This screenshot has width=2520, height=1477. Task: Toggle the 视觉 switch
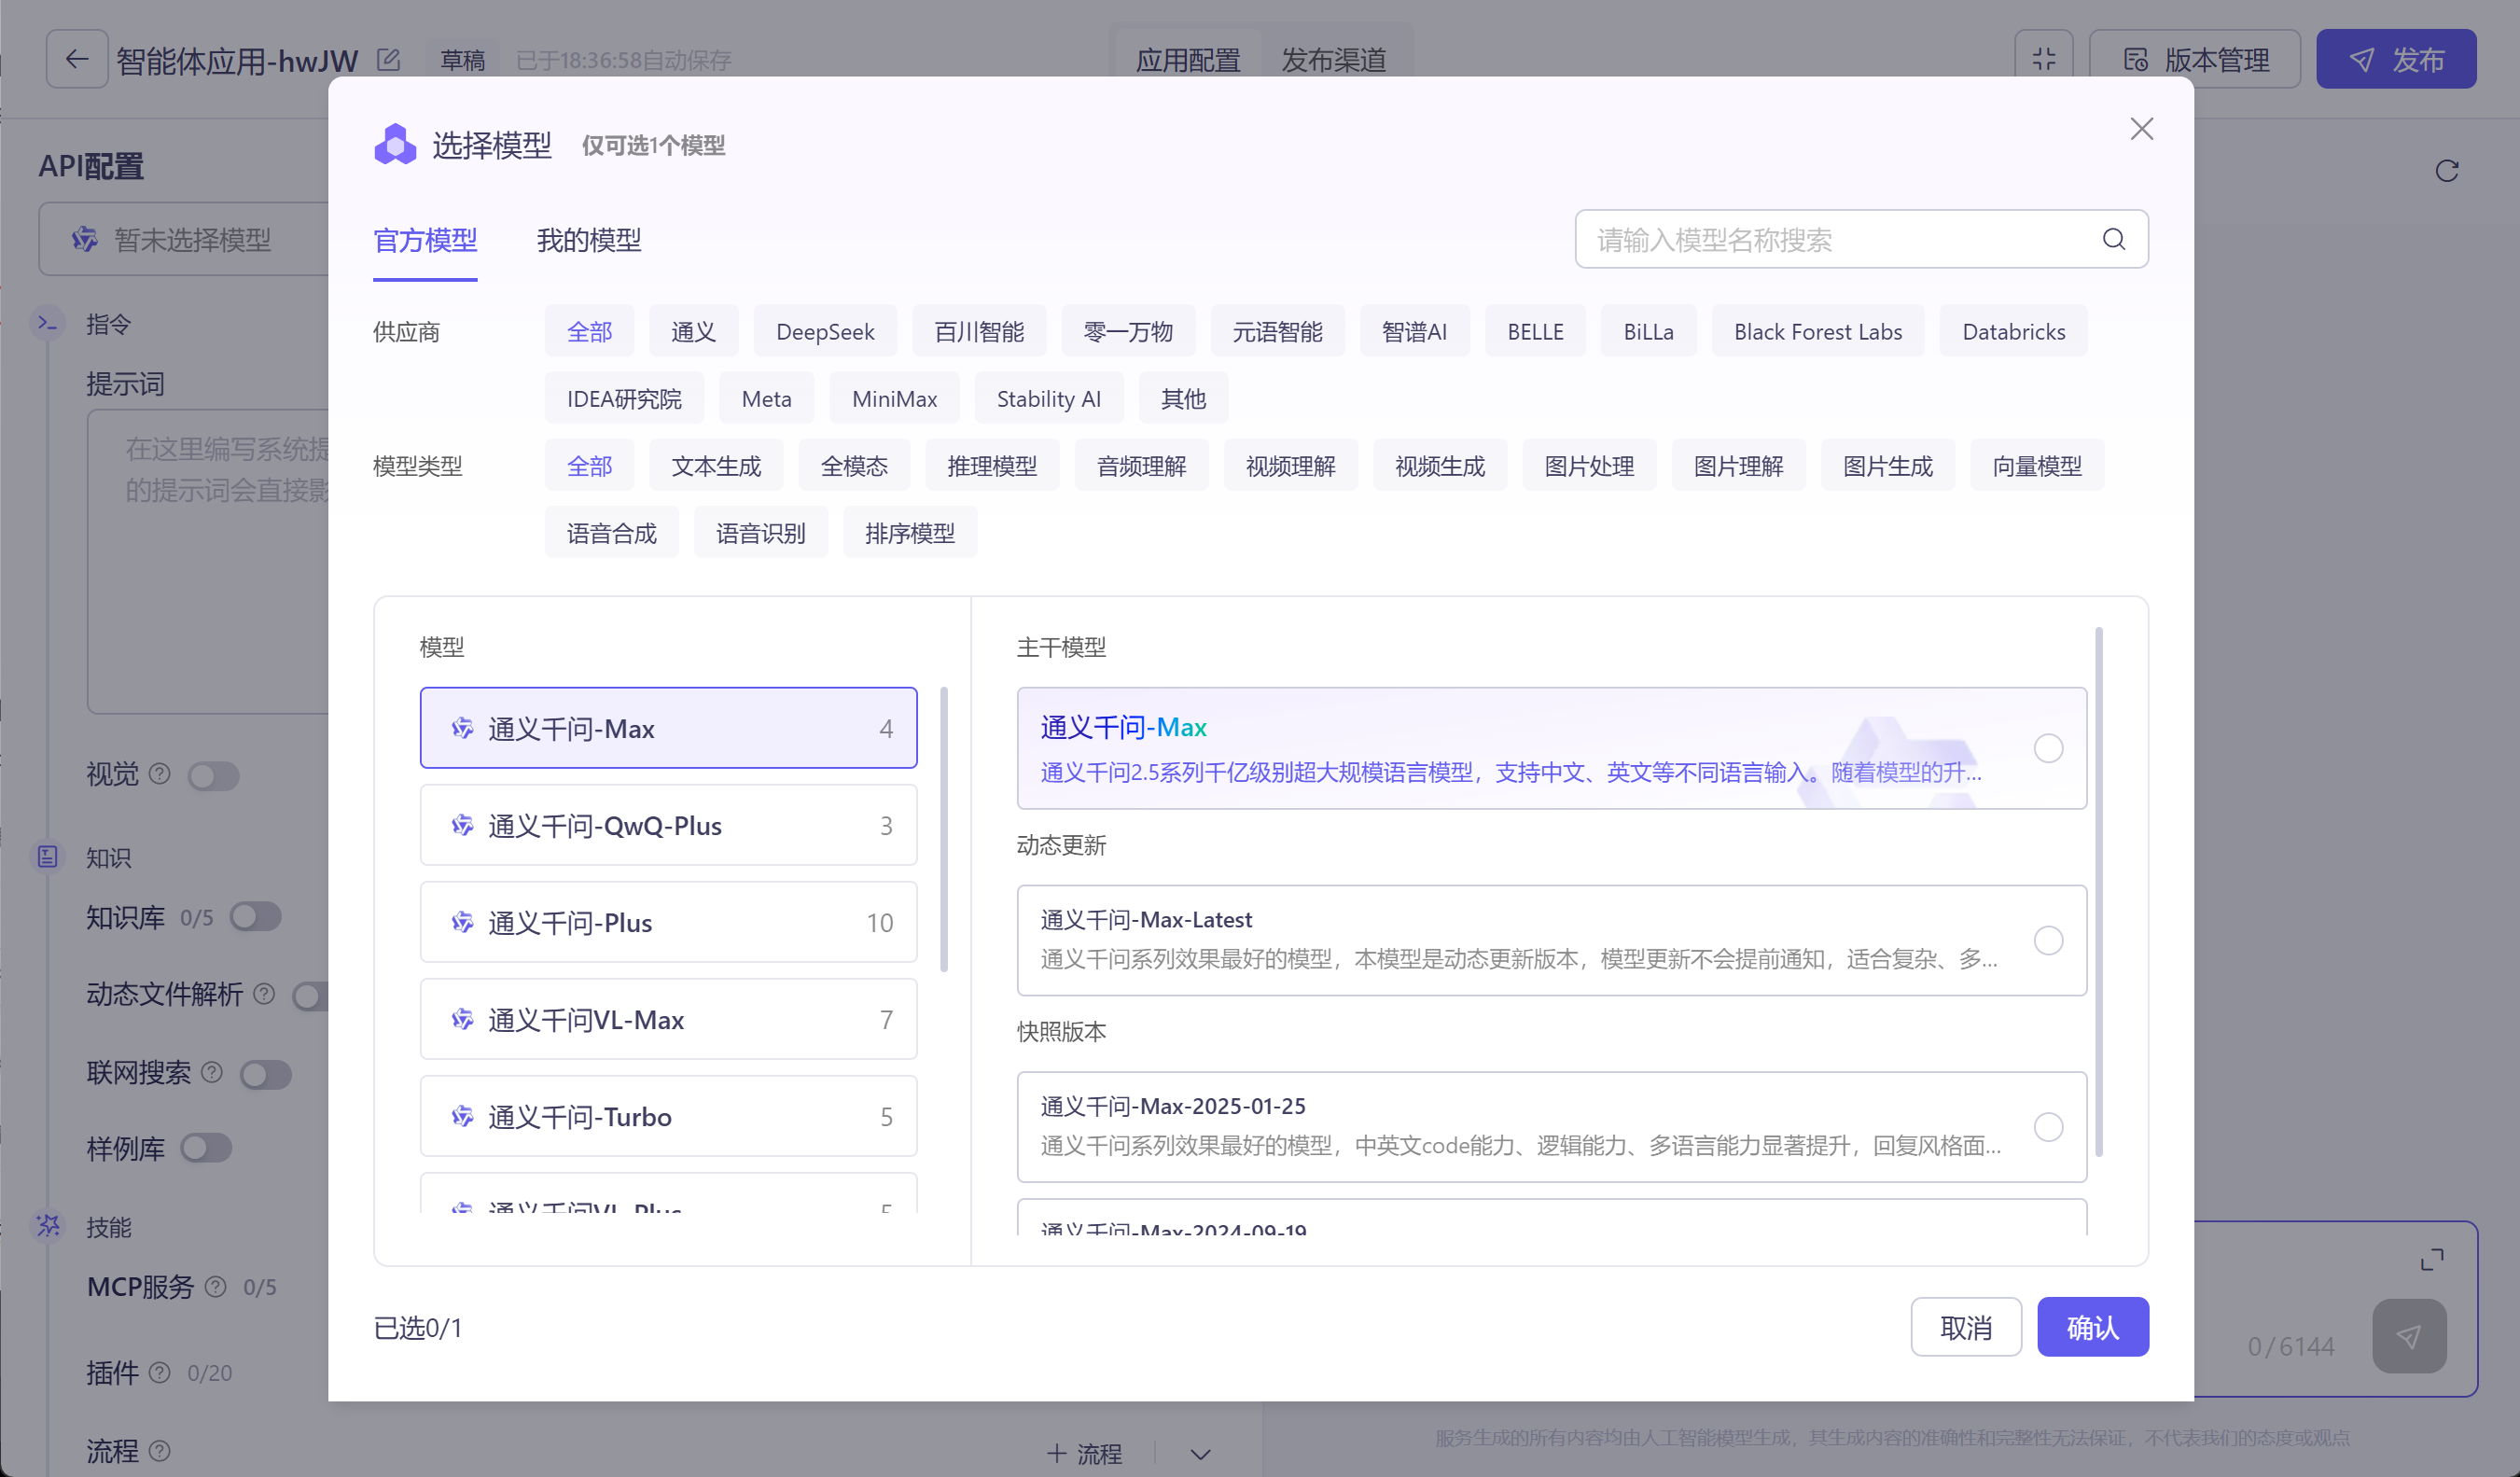point(213,775)
